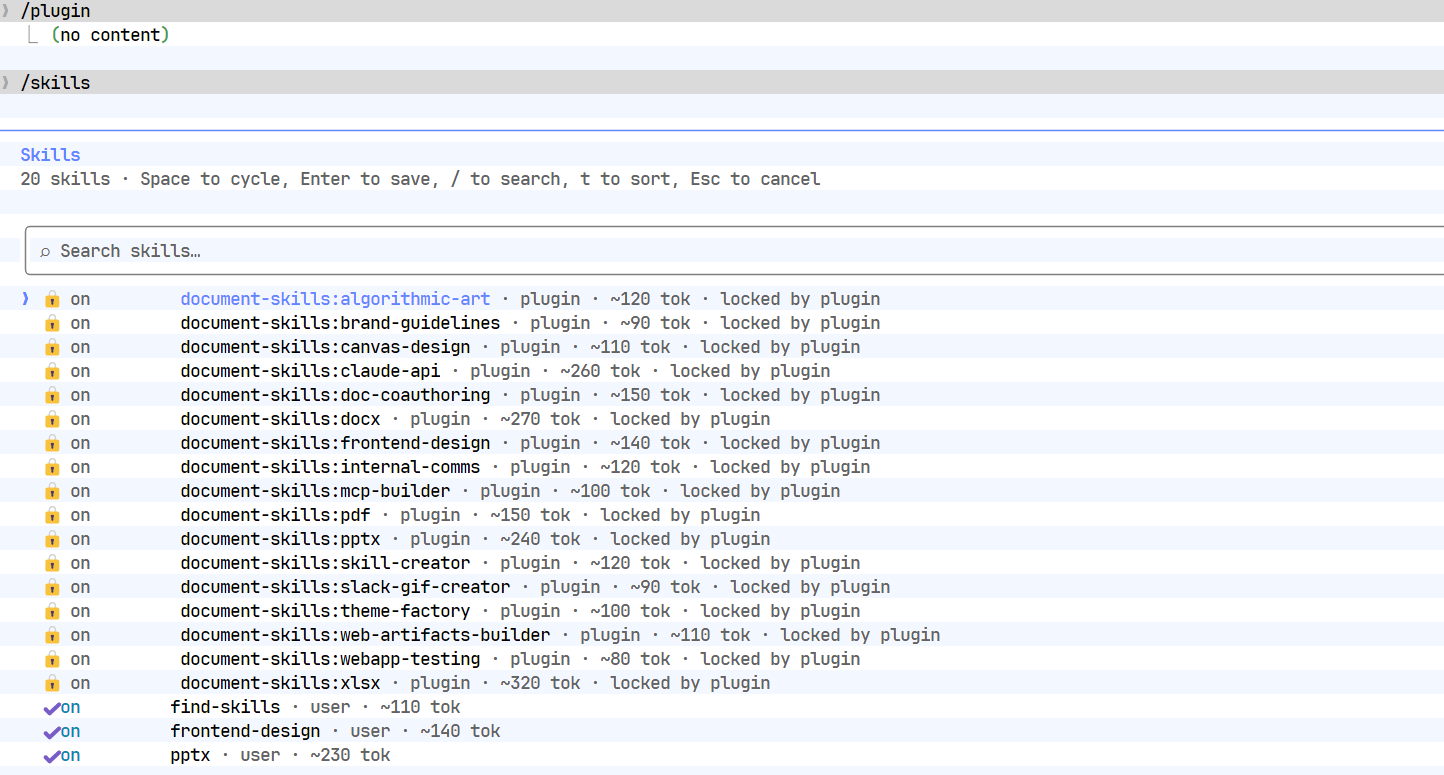Select the lock icon on web-artifacts-builder row
This screenshot has height=775, width=1444.
52,635
